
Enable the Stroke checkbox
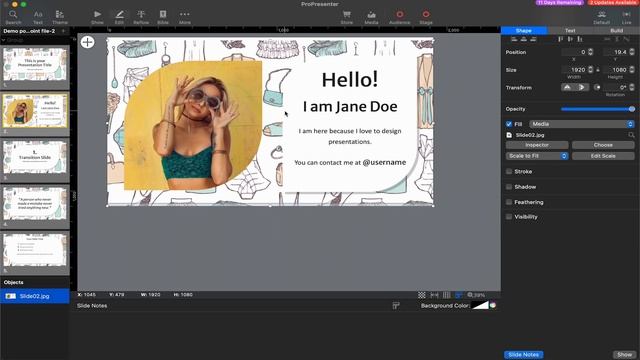pyautogui.click(x=509, y=171)
